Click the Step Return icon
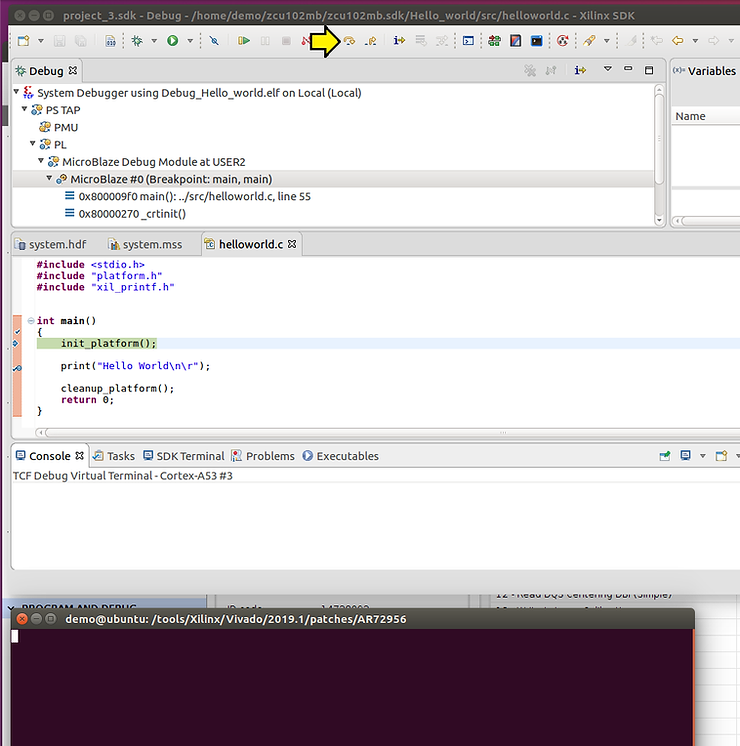Screen dimensions: 740x746 point(371,41)
